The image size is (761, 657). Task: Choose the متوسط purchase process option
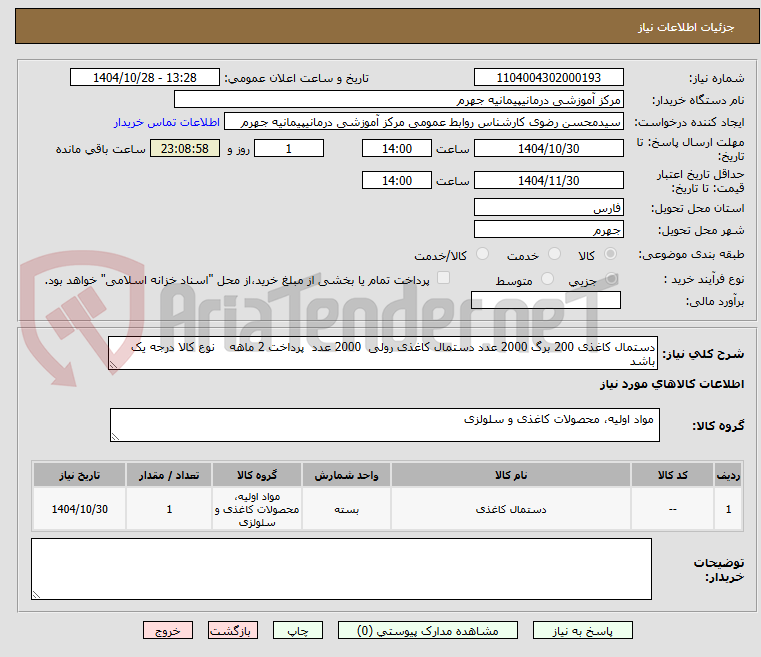(x=547, y=279)
